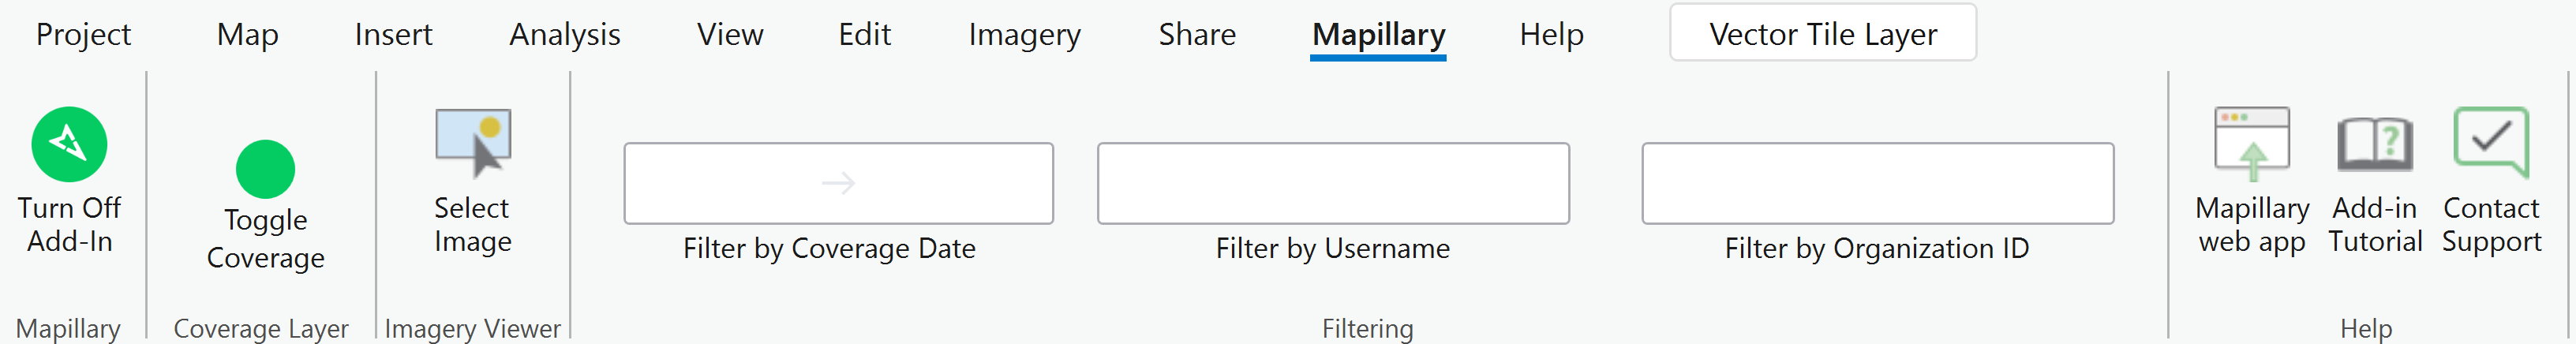2576x344 pixels.
Task: Toggle the green Coverage layer button
Action: pos(265,169)
